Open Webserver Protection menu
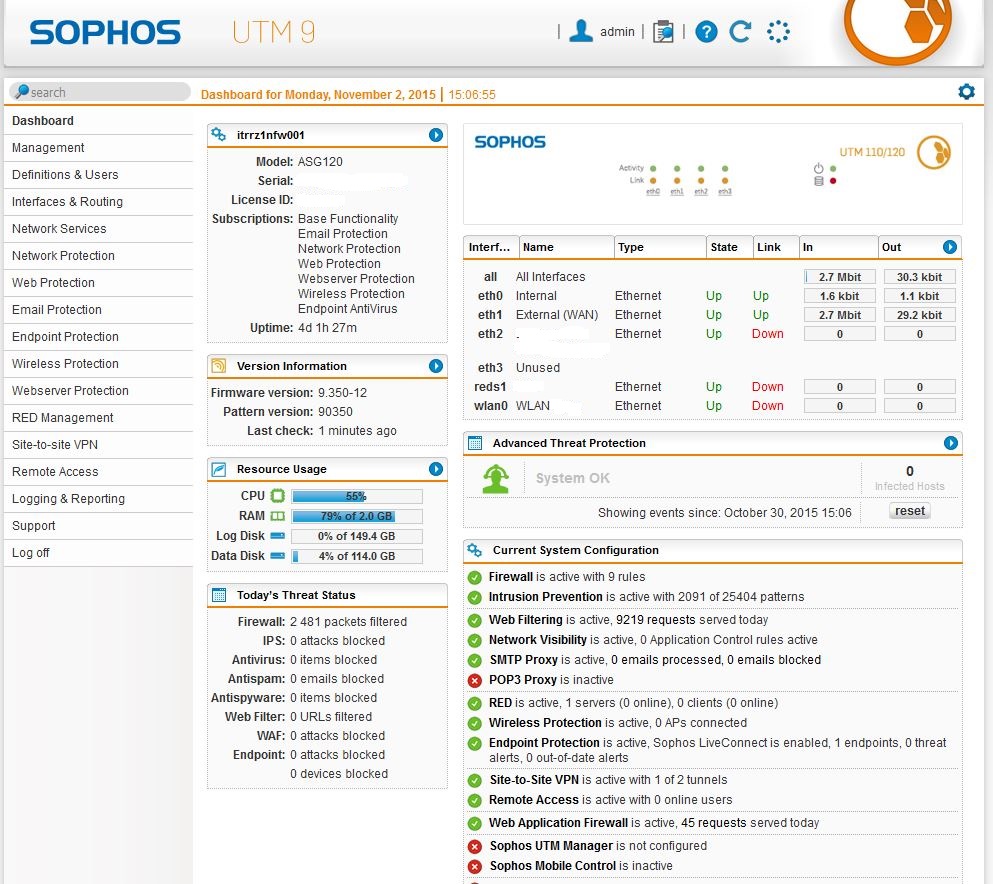 pyautogui.click(x=98, y=391)
